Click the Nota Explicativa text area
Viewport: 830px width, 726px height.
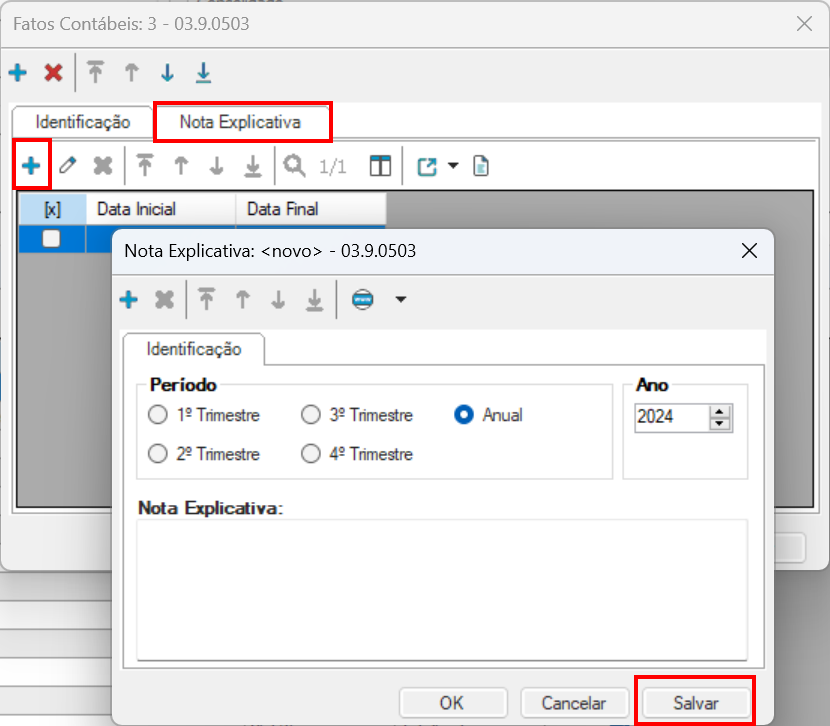pos(442,590)
